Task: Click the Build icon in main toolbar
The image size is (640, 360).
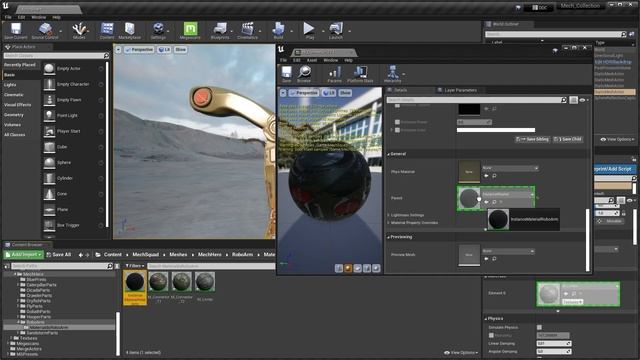Action: [278, 31]
